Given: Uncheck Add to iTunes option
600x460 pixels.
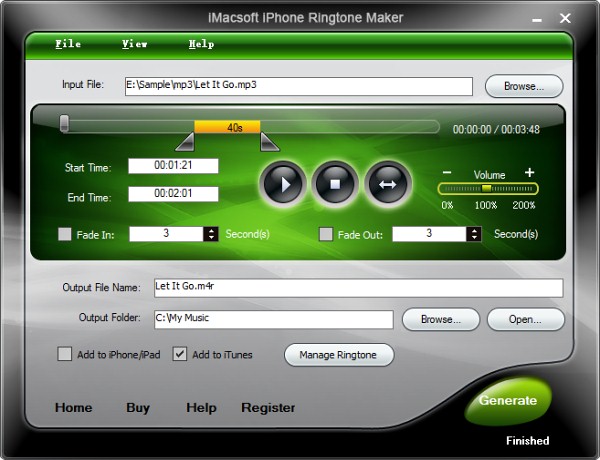Looking at the screenshot, I should [180, 354].
